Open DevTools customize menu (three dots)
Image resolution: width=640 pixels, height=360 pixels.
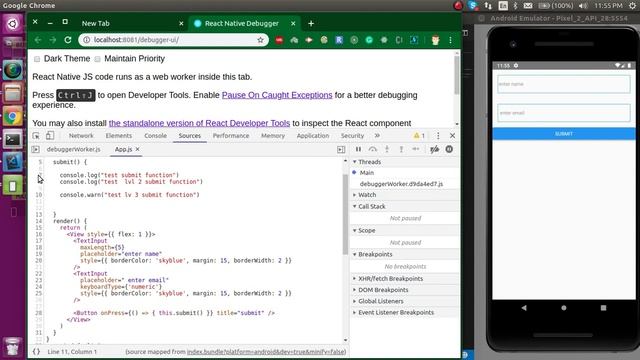click(x=438, y=136)
